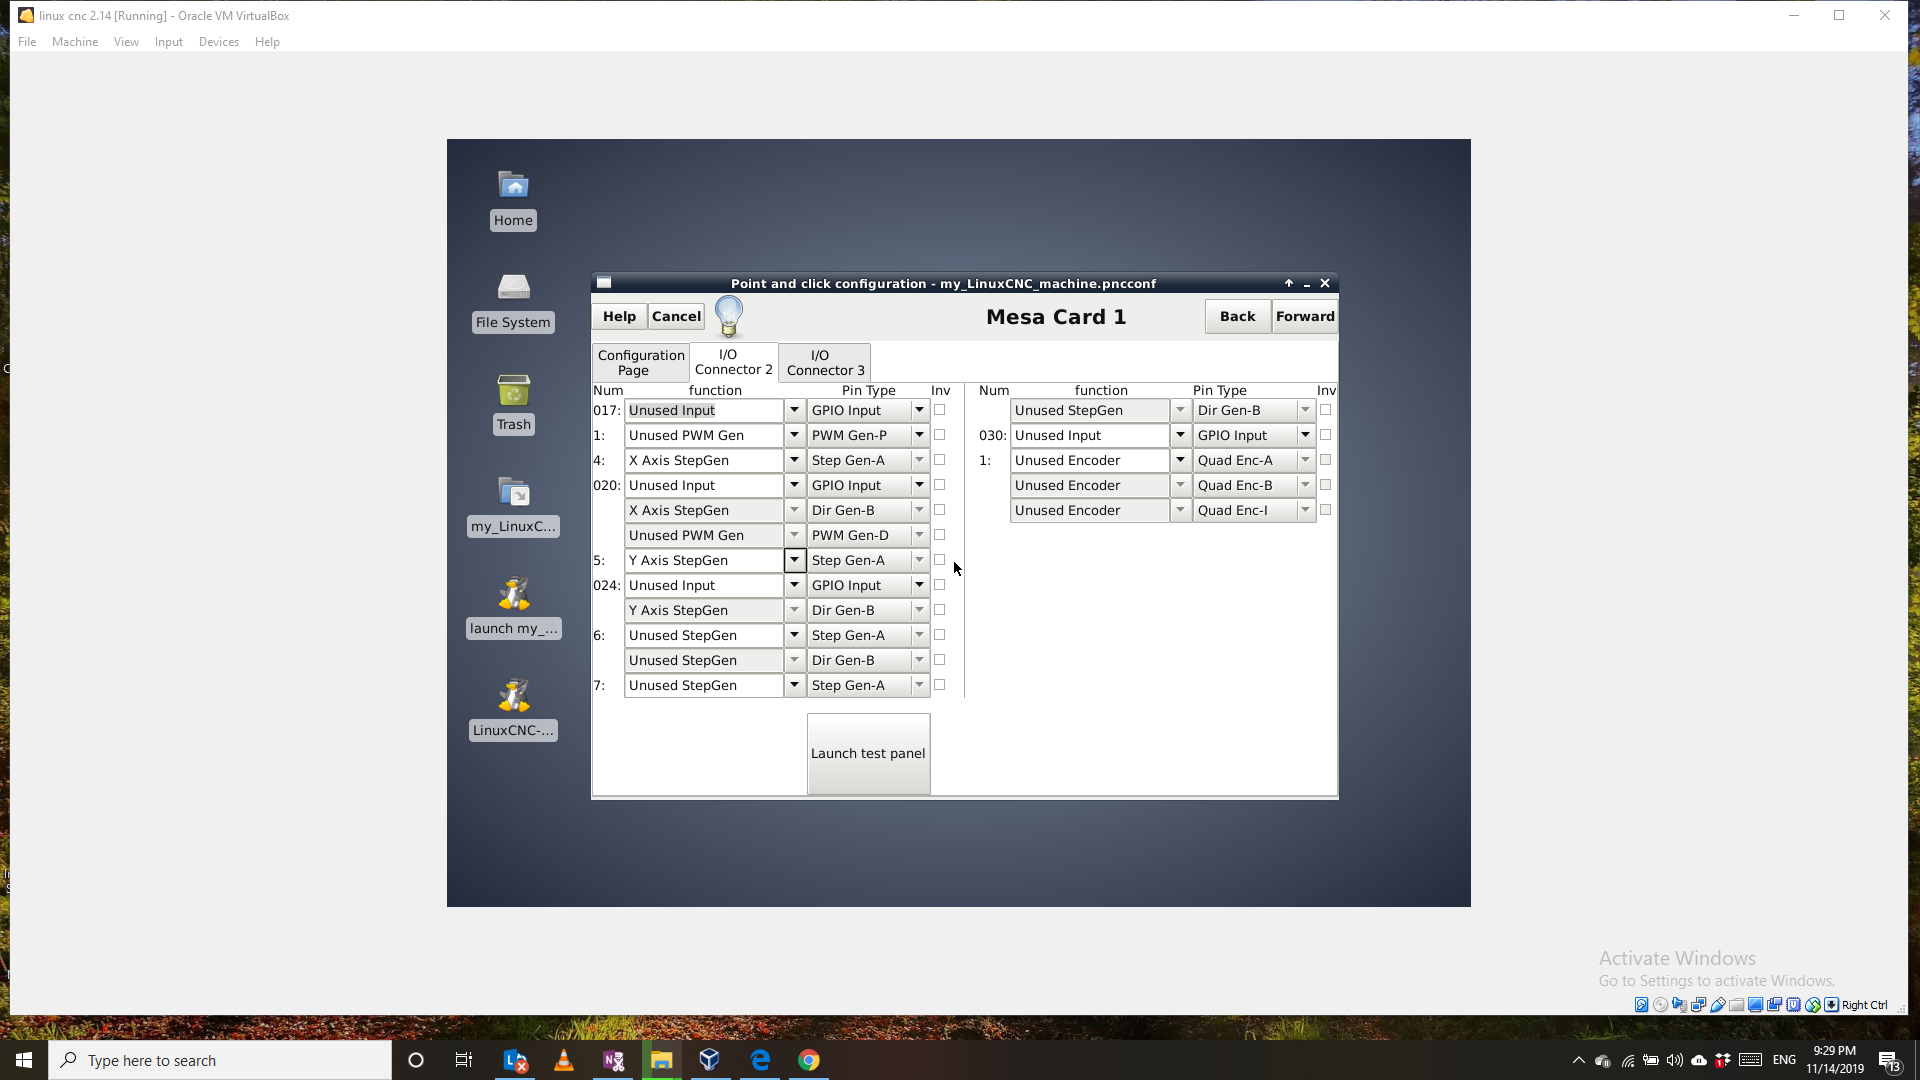1920x1080 pixels.
Task: Launch test panel button
Action: point(868,754)
